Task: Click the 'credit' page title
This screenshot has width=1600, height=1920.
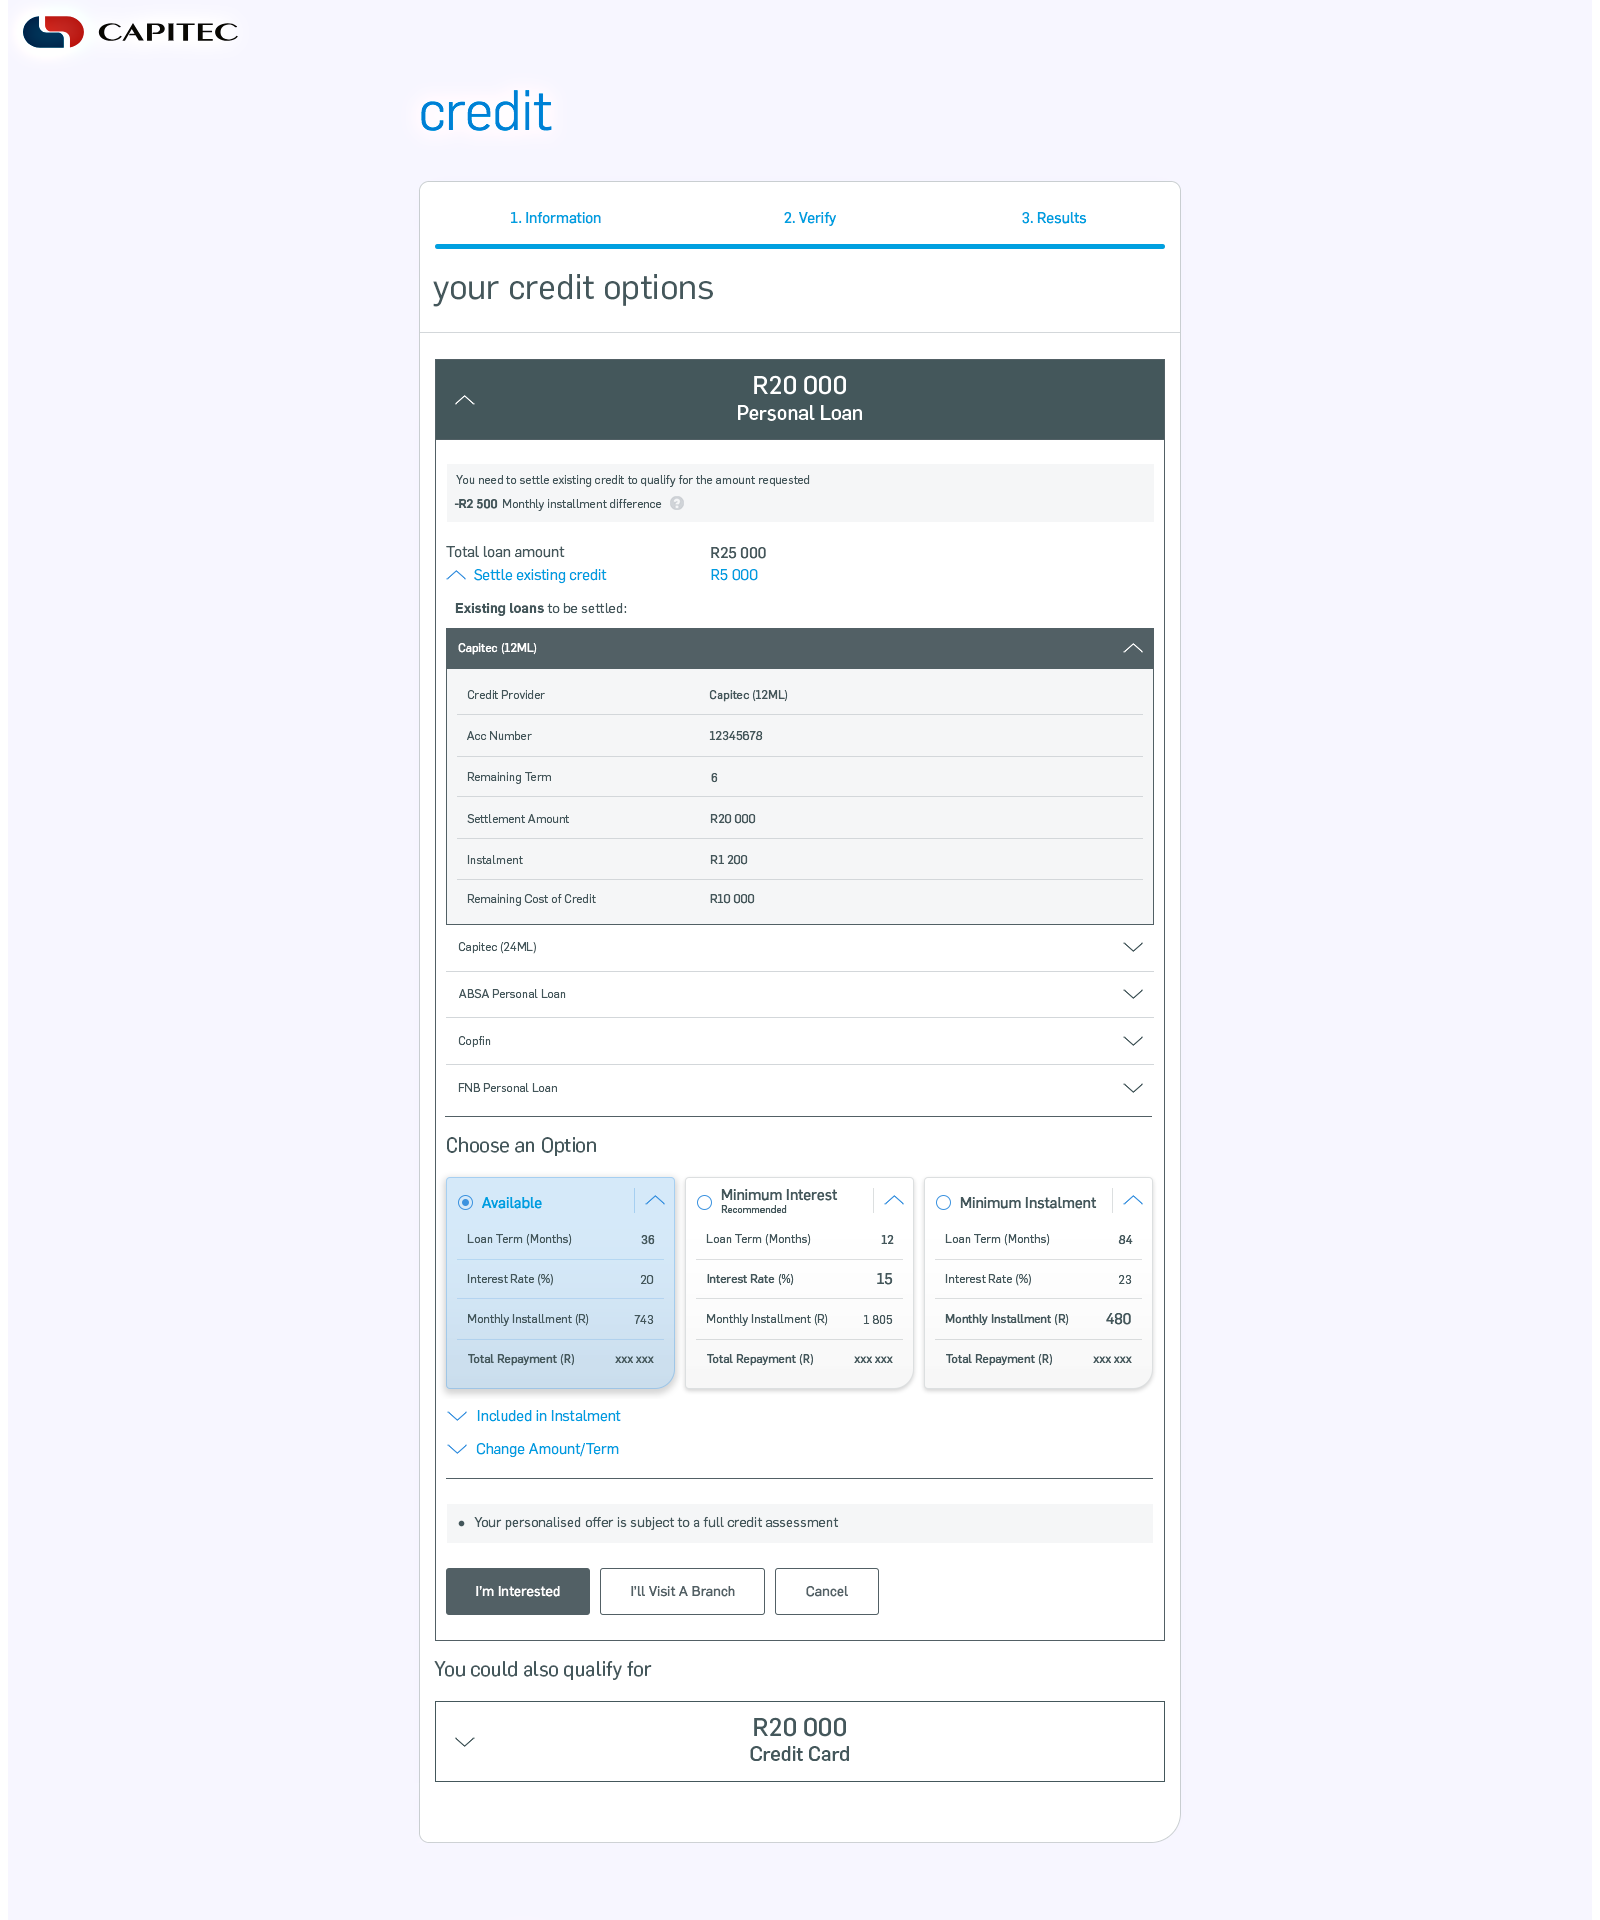Action: (x=486, y=112)
